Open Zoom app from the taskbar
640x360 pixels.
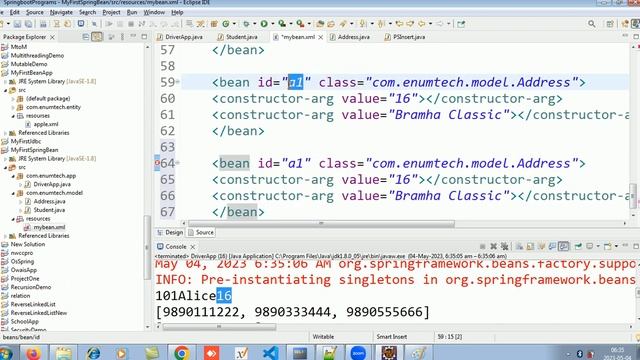coord(358,353)
